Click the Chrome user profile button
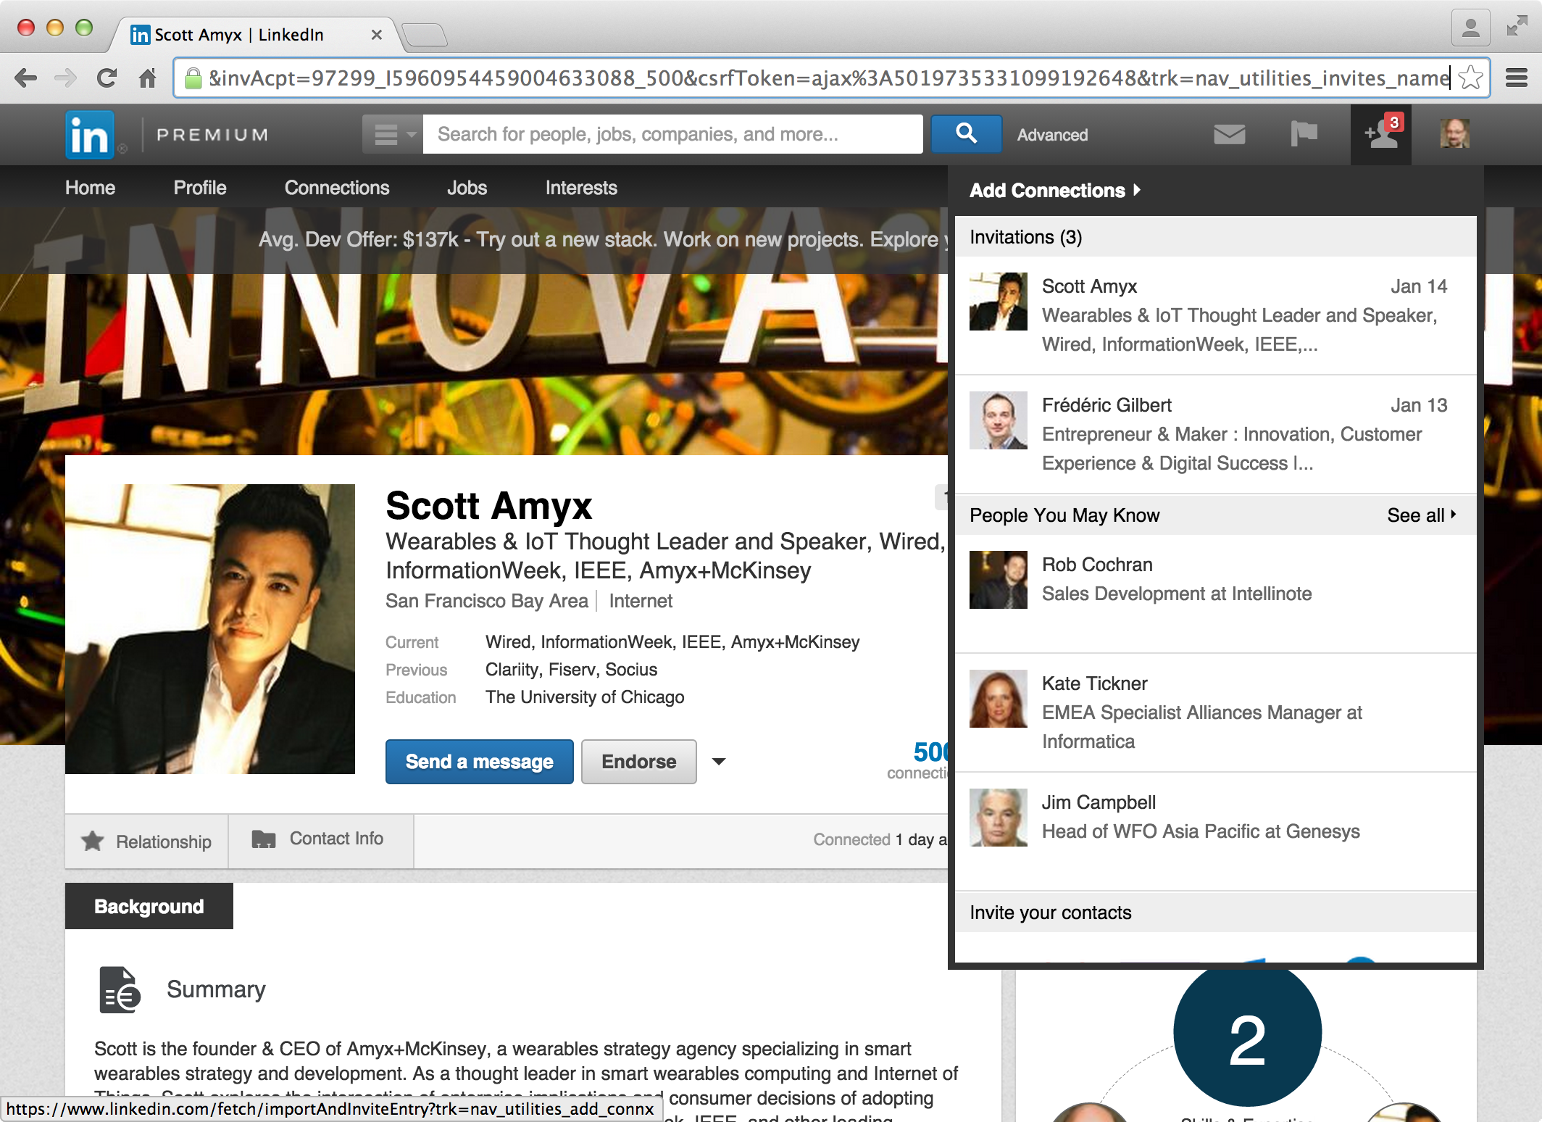Viewport: 1542px width, 1122px height. click(1471, 28)
